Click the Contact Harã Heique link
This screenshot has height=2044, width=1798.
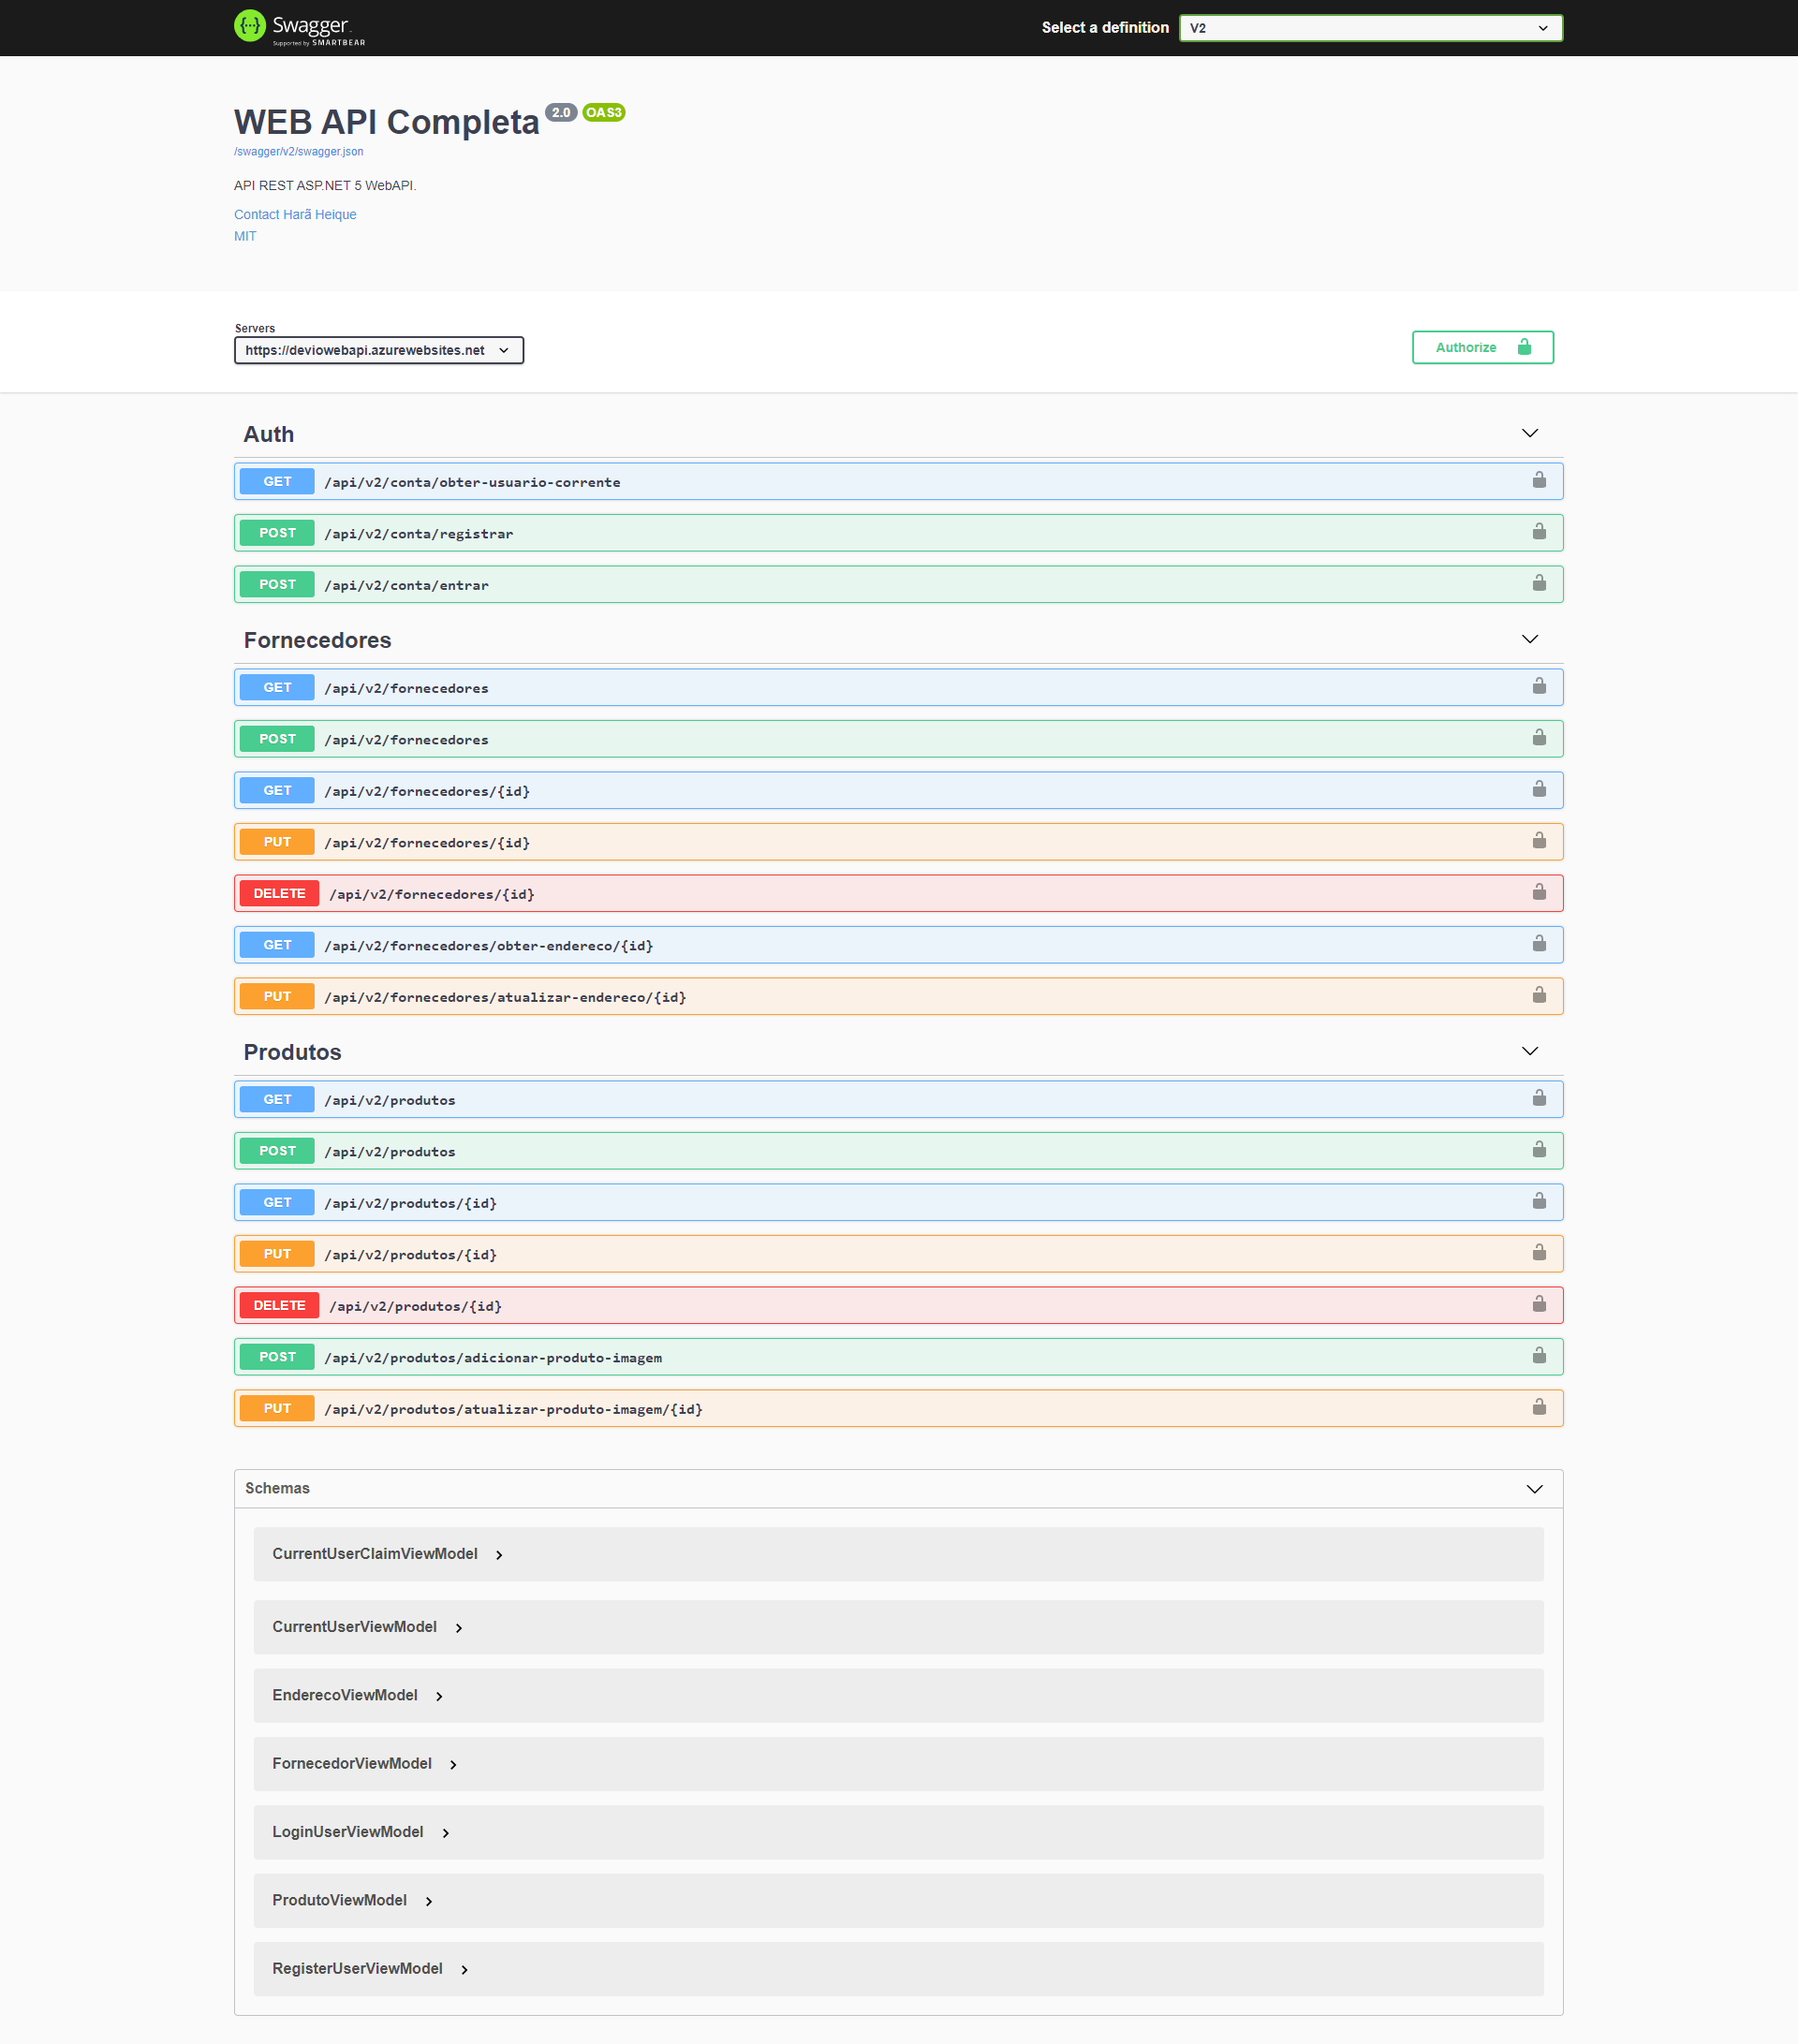(295, 215)
